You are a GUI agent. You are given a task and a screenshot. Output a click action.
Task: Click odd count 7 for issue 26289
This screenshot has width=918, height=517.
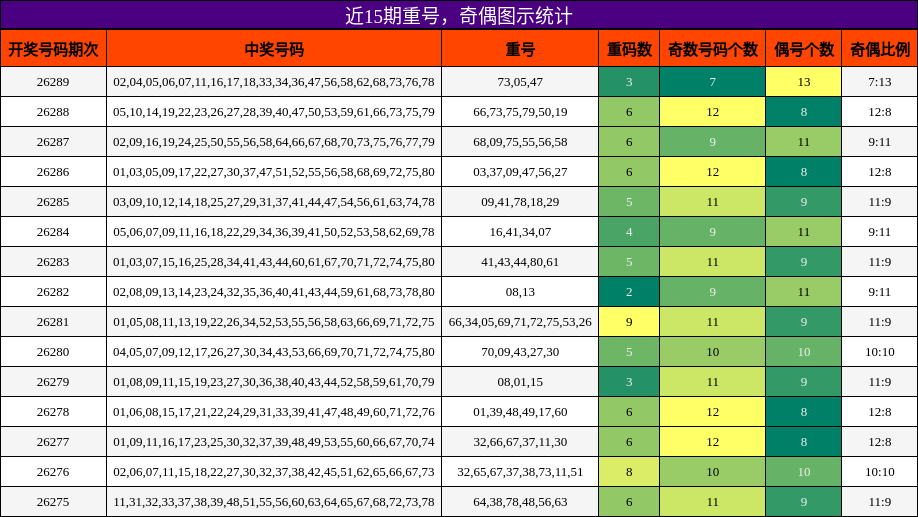tap(713, 82)
